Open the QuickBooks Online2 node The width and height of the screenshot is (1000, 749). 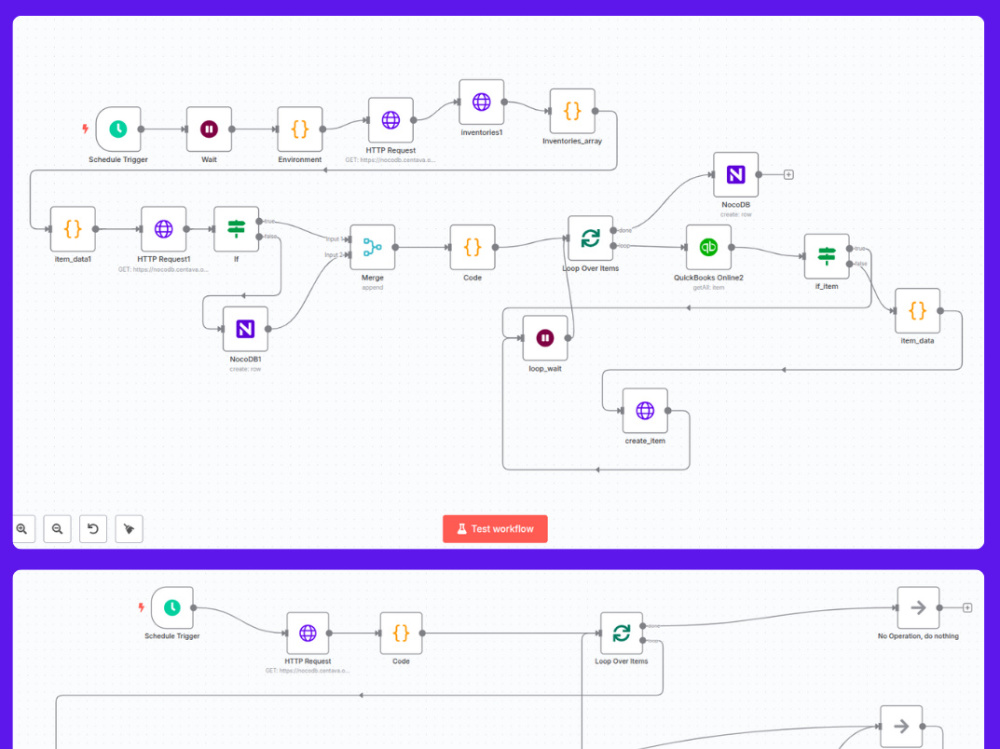tap(709, 247)
